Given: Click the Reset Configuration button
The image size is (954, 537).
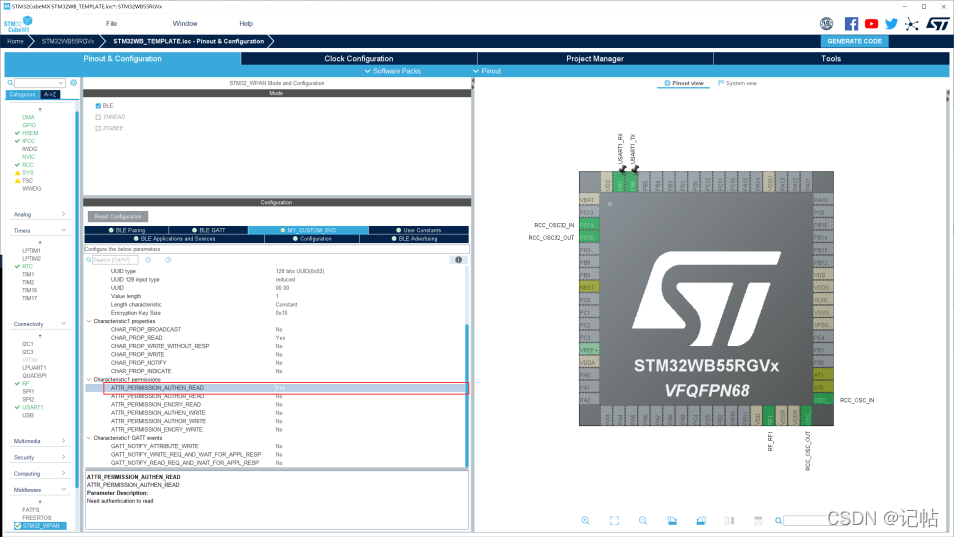Looking at the screenshot, I should pyautogui.click(x=118, y=217).
